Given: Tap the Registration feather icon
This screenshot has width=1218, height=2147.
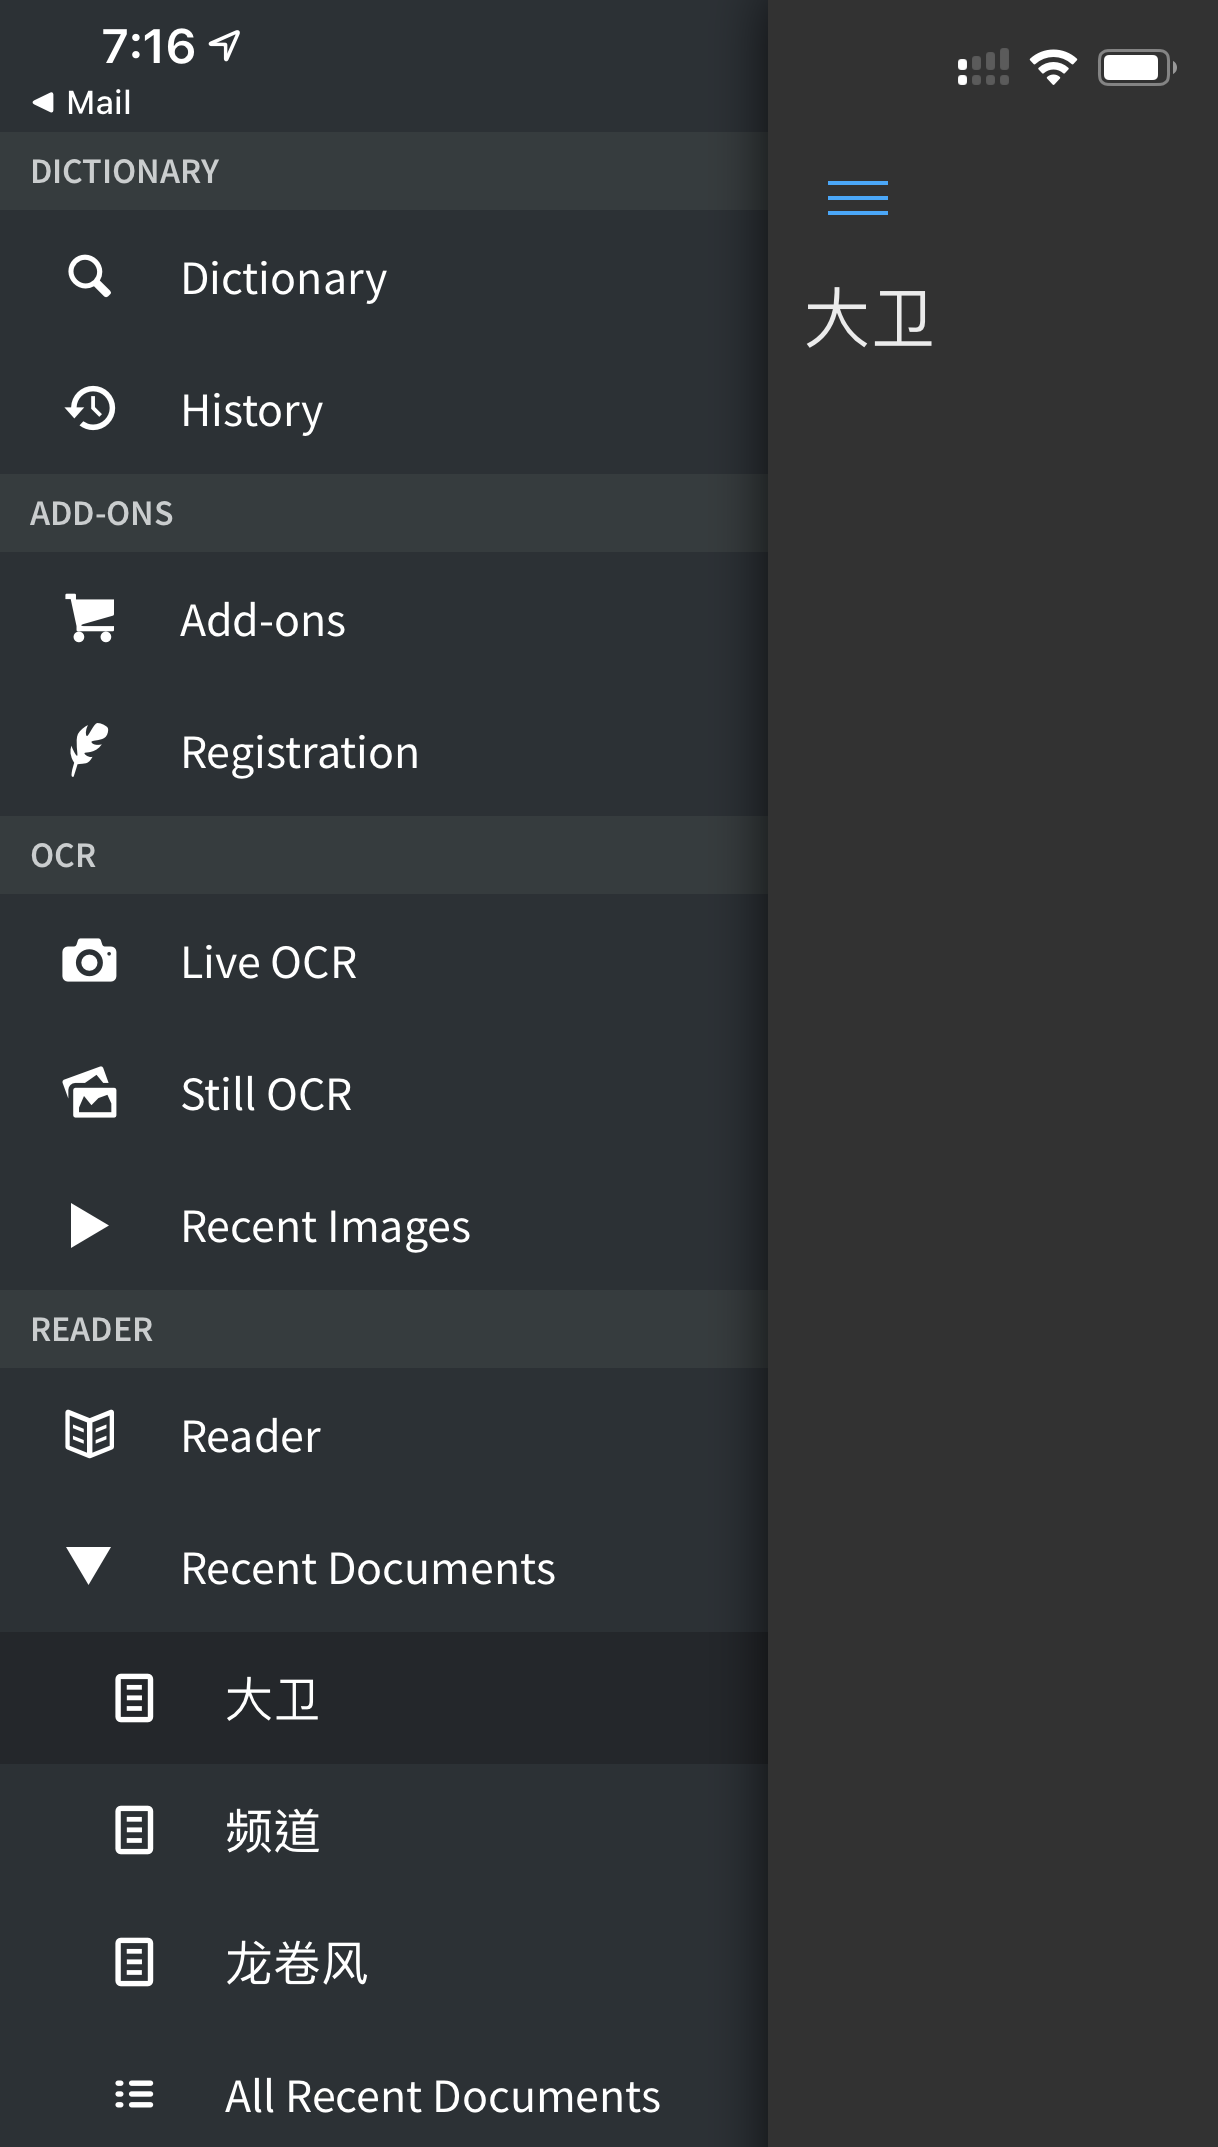Looking at the screenshot, I should (89, 751).
